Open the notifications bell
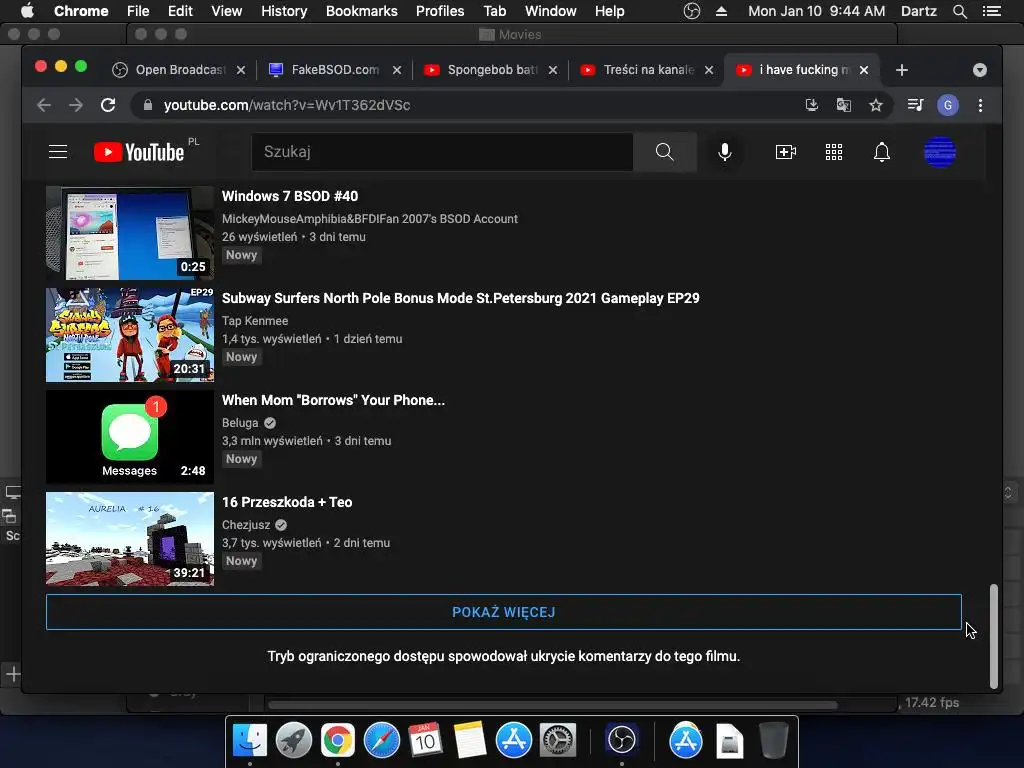Image resolution: width=1024 pixels, height=768 pixels. (x=882, y=152)
